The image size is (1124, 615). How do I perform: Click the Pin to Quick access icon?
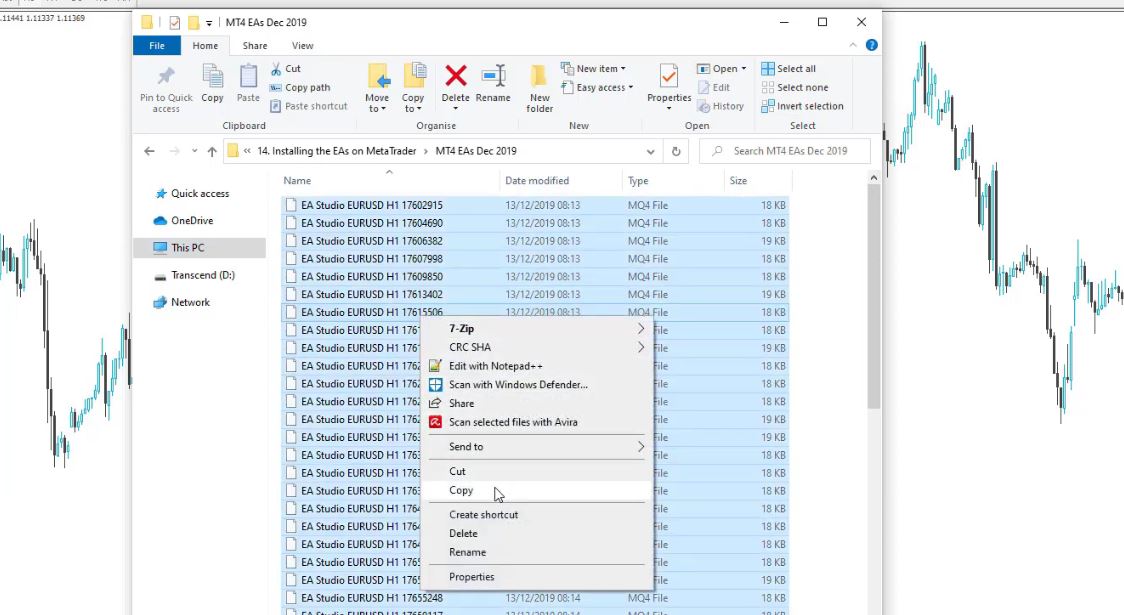(166, 78)
